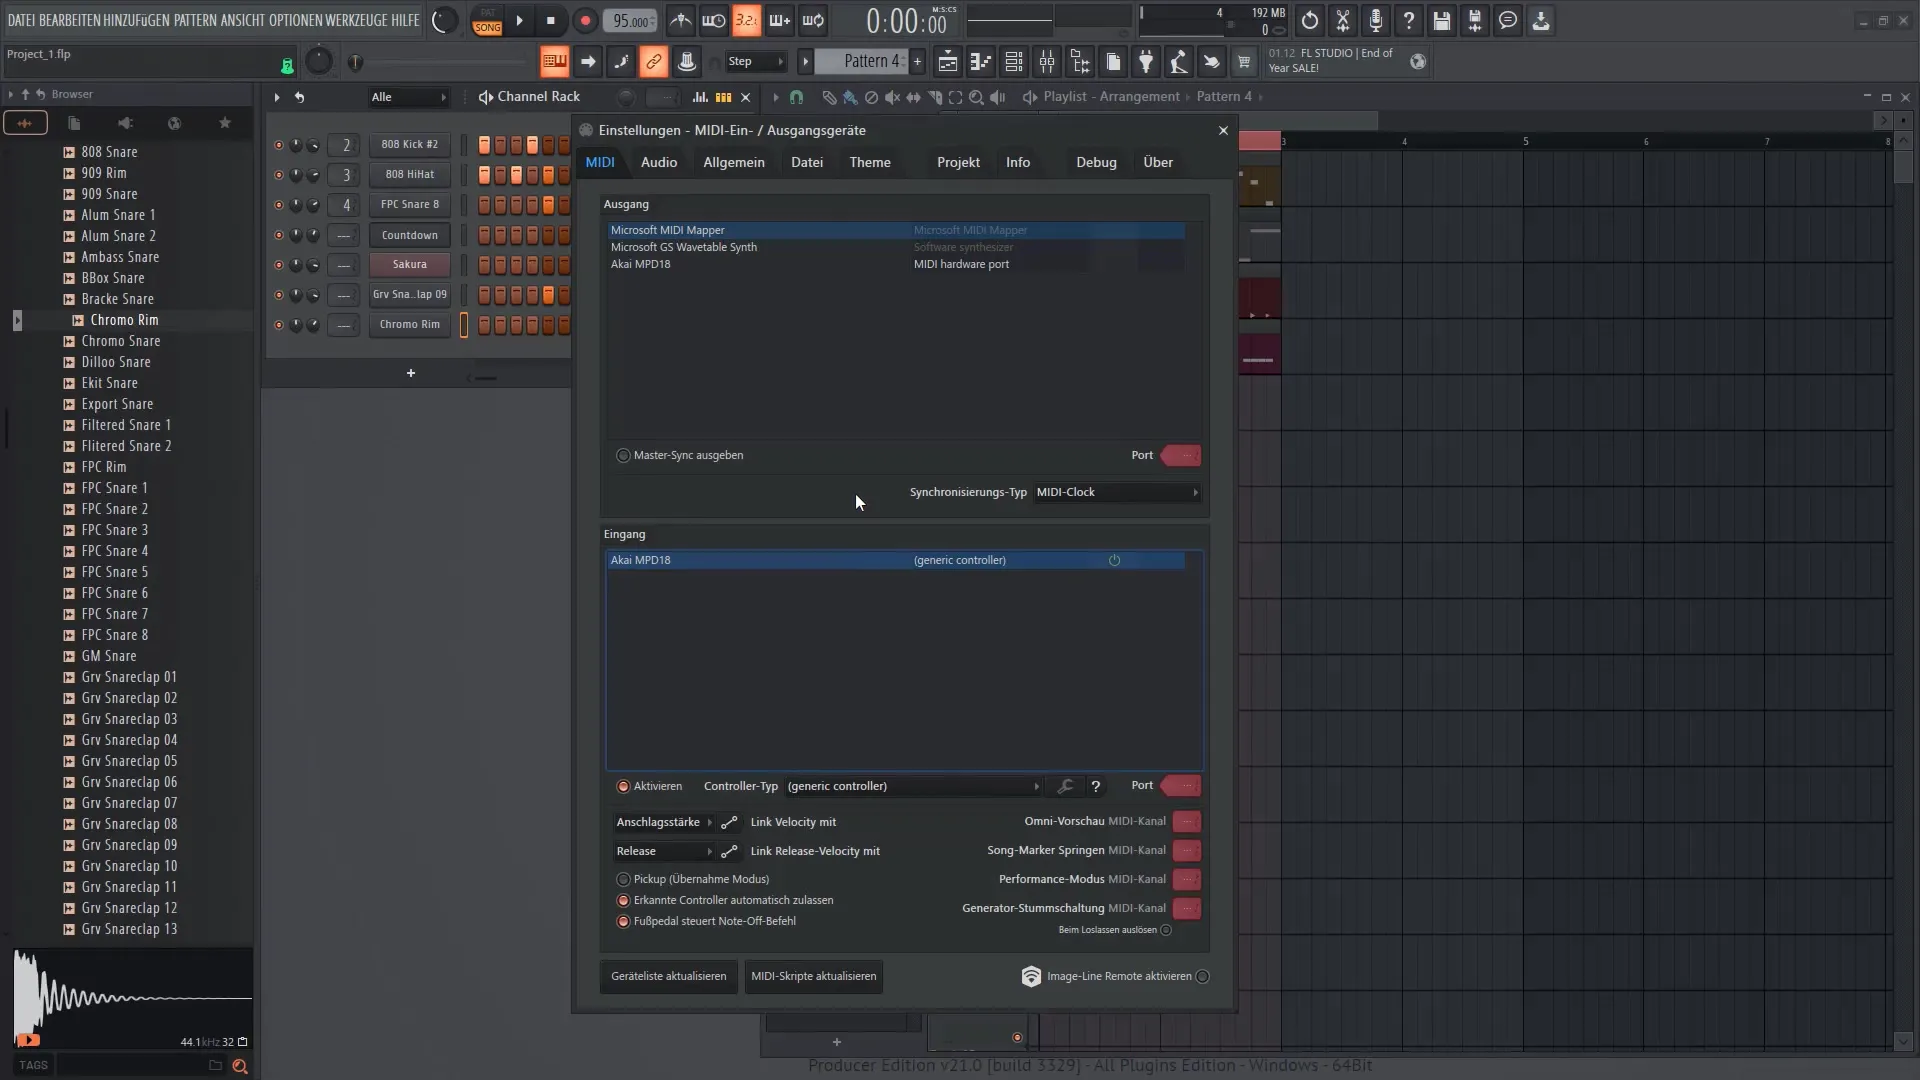Viewport: 1920px width, 1080px height.
Task: Click the question mark next to Controller-Typ
Action: pyautogui.click(x=1096, y=786)
